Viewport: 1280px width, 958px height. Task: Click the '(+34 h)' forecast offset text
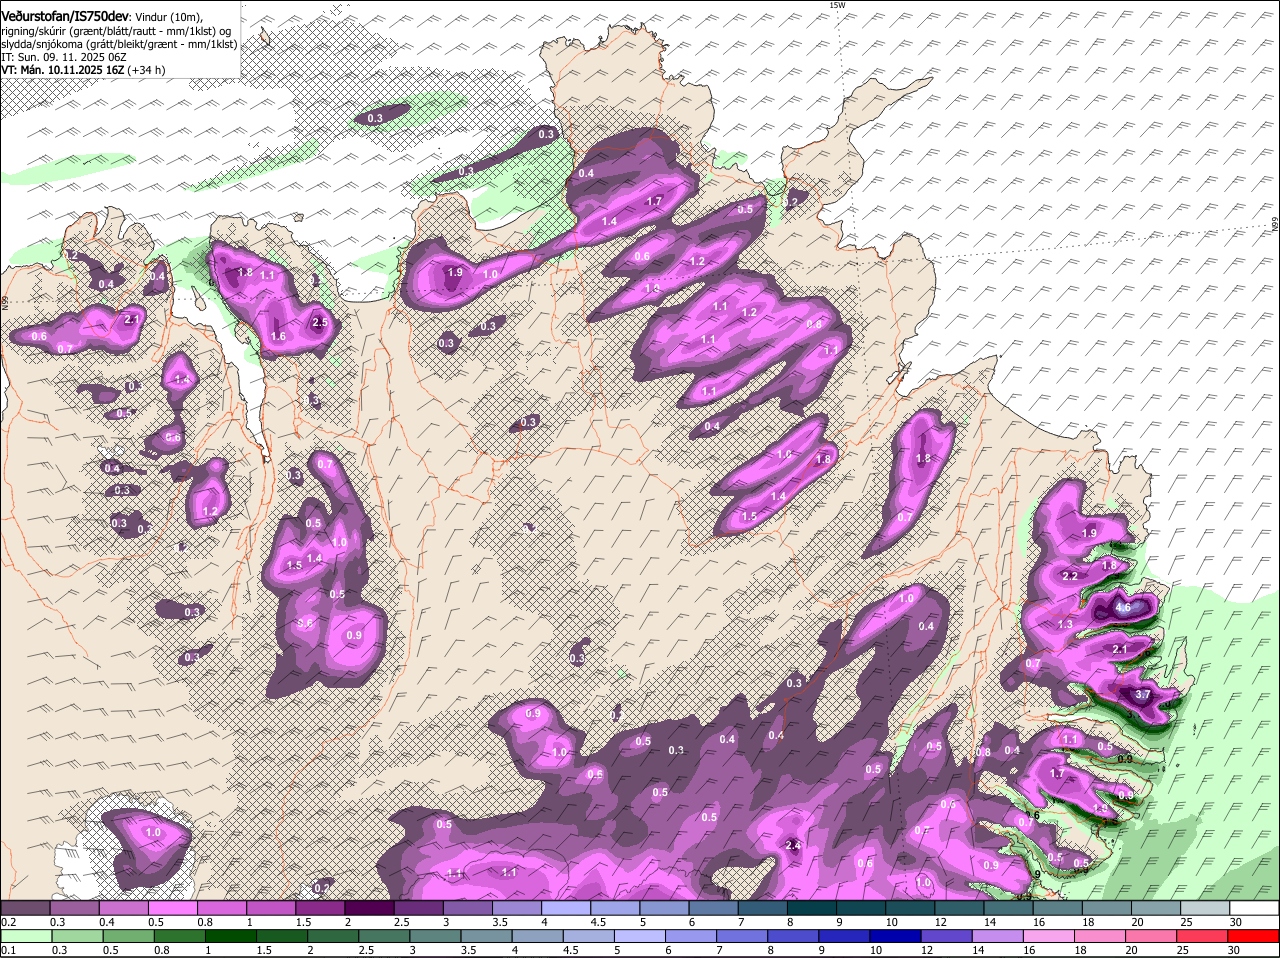[x=147, y=70]
